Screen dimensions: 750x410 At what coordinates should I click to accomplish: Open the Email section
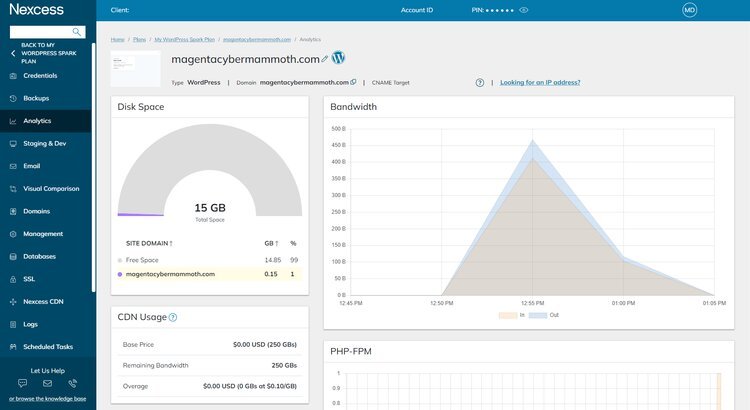click(32, 166)
